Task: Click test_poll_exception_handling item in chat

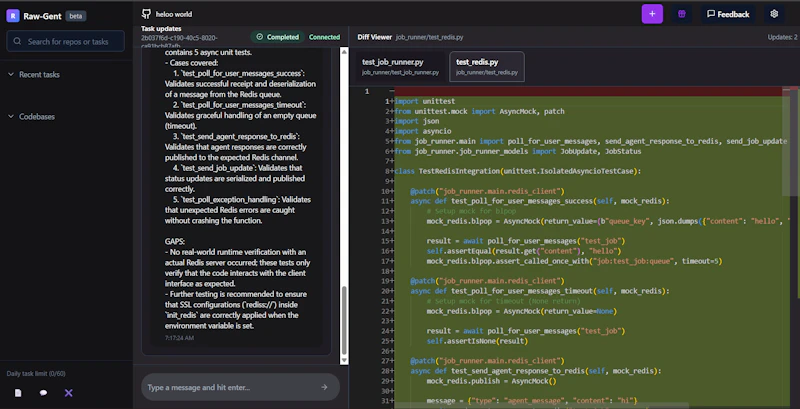Action: [x=237, y=210]
